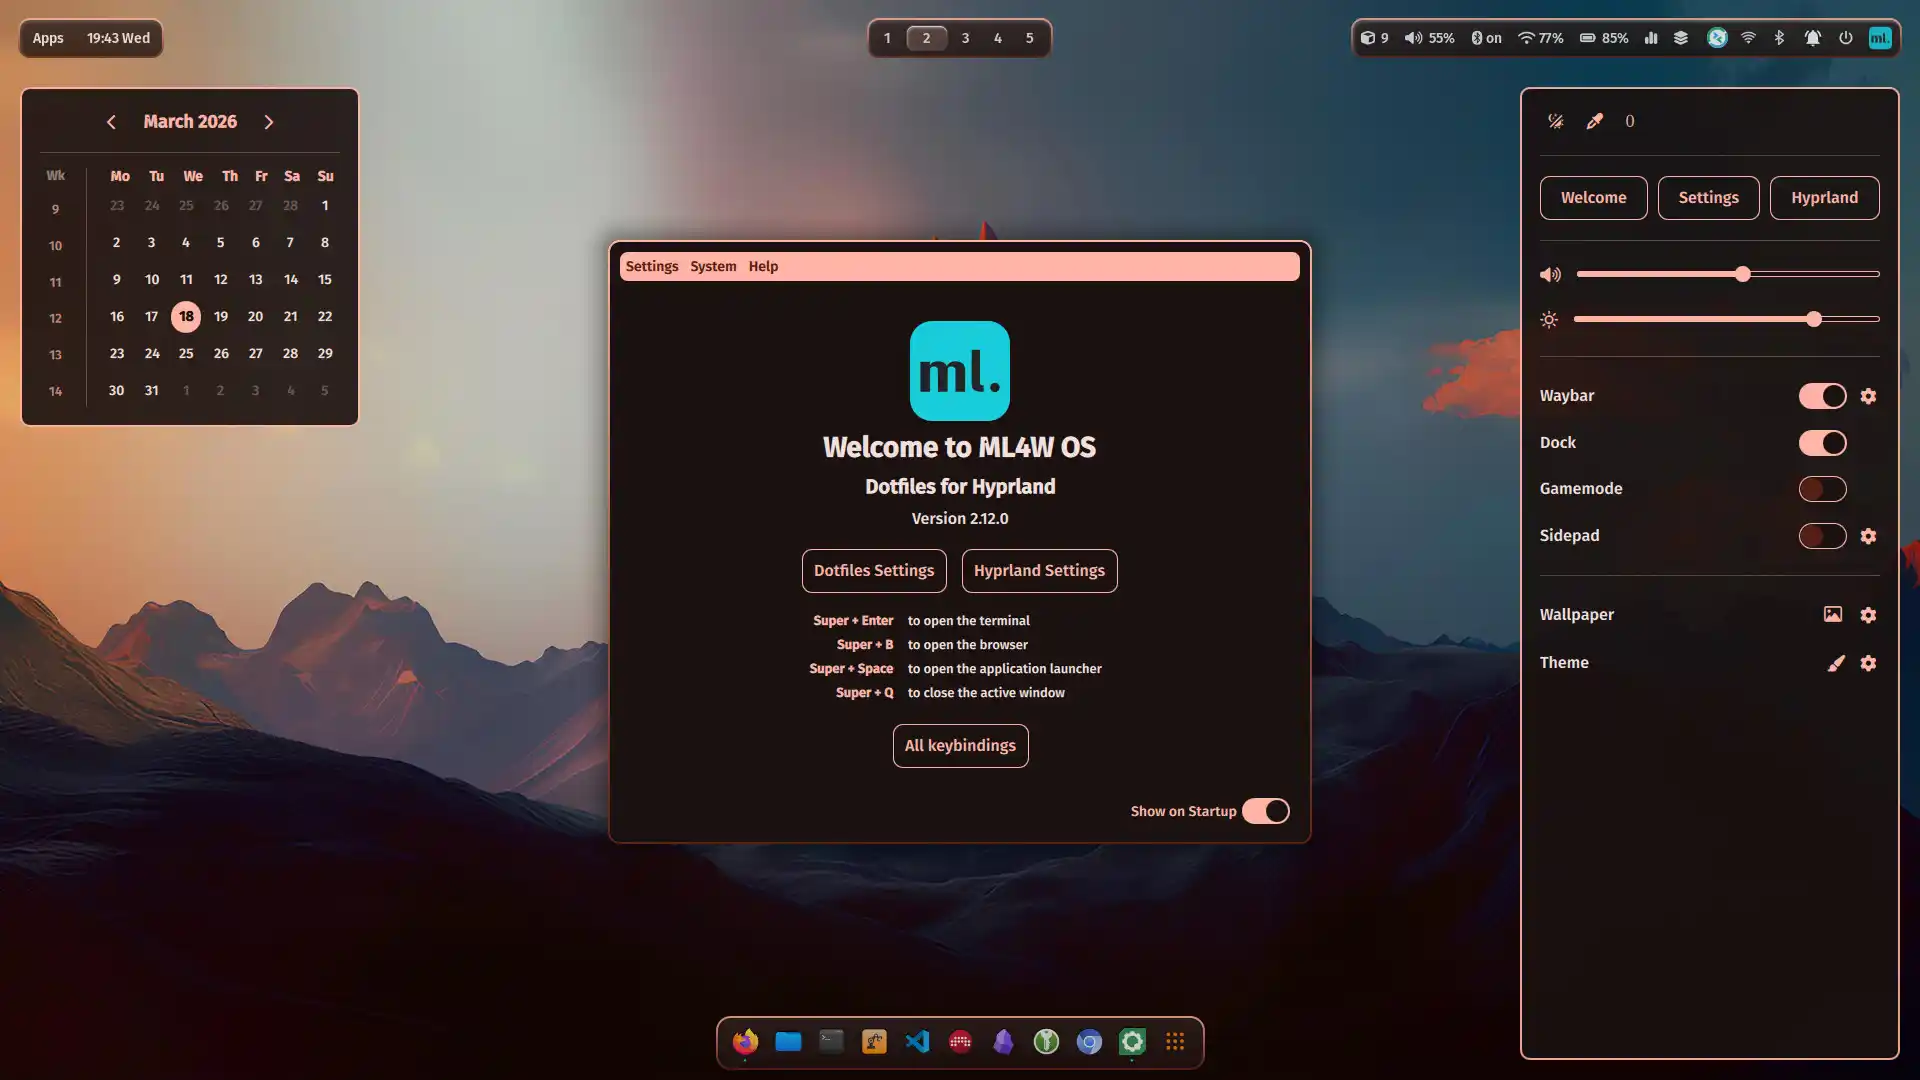Click the Theme paintbrush icon
The image size is (1920, 1080).
(1835, 663)
